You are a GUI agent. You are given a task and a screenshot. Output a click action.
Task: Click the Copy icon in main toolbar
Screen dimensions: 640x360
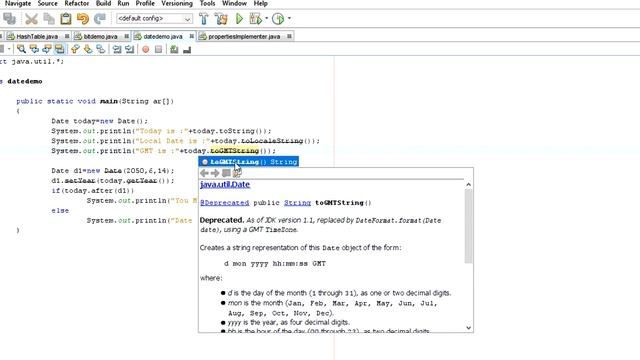(x=49, y=19)
